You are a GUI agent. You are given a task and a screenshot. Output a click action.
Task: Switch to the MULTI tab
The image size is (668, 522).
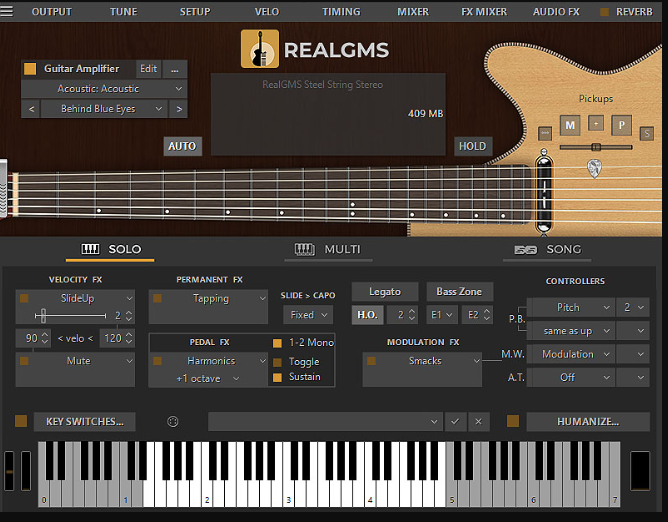pyautogui.click(x=328, y=249)
